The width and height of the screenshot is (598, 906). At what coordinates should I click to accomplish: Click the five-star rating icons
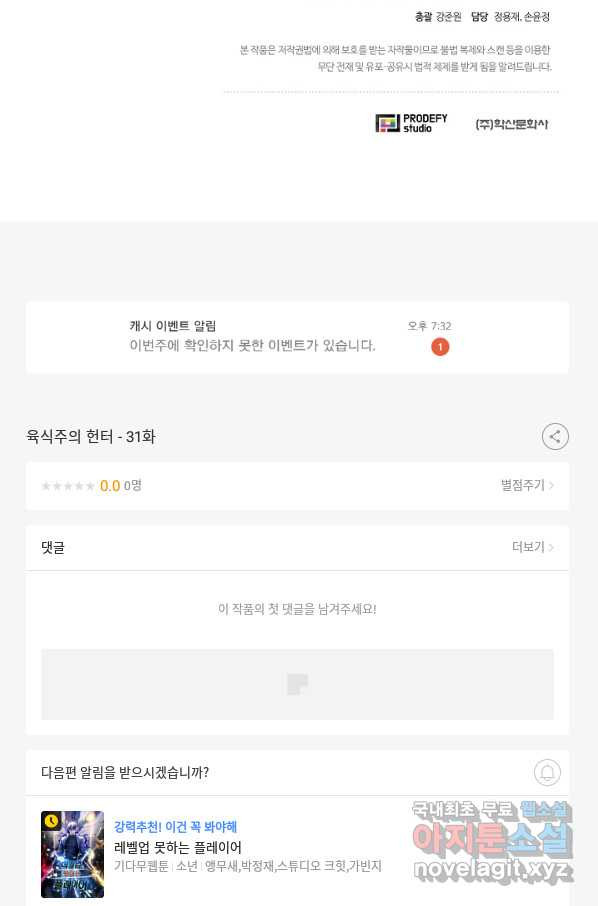(68, 486)
